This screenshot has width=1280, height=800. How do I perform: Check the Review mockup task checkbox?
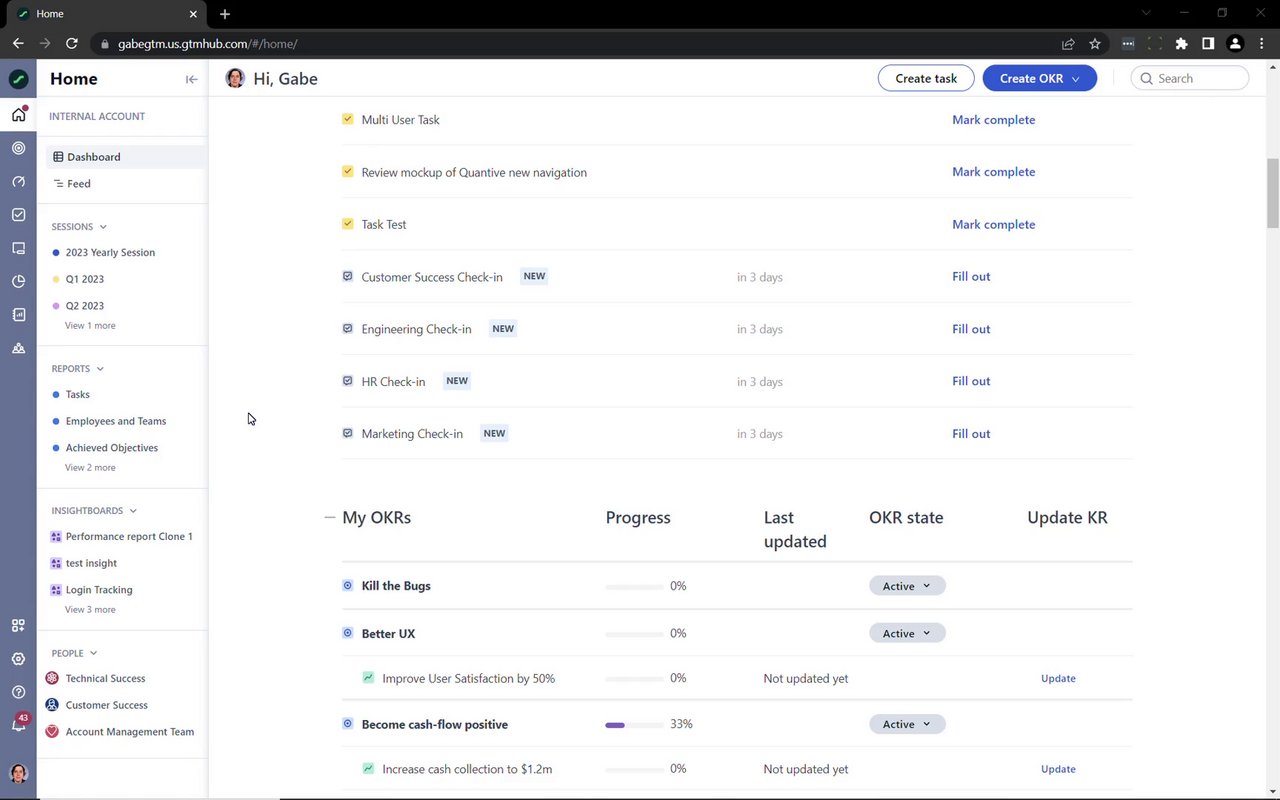(347, 172)
